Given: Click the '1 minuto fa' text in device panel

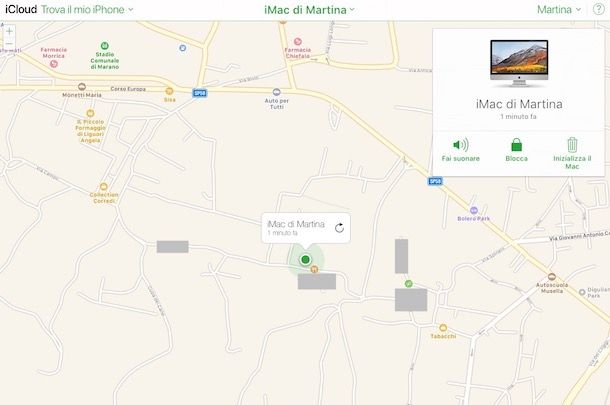Looking at the screenshot, I should coord(518,116).
